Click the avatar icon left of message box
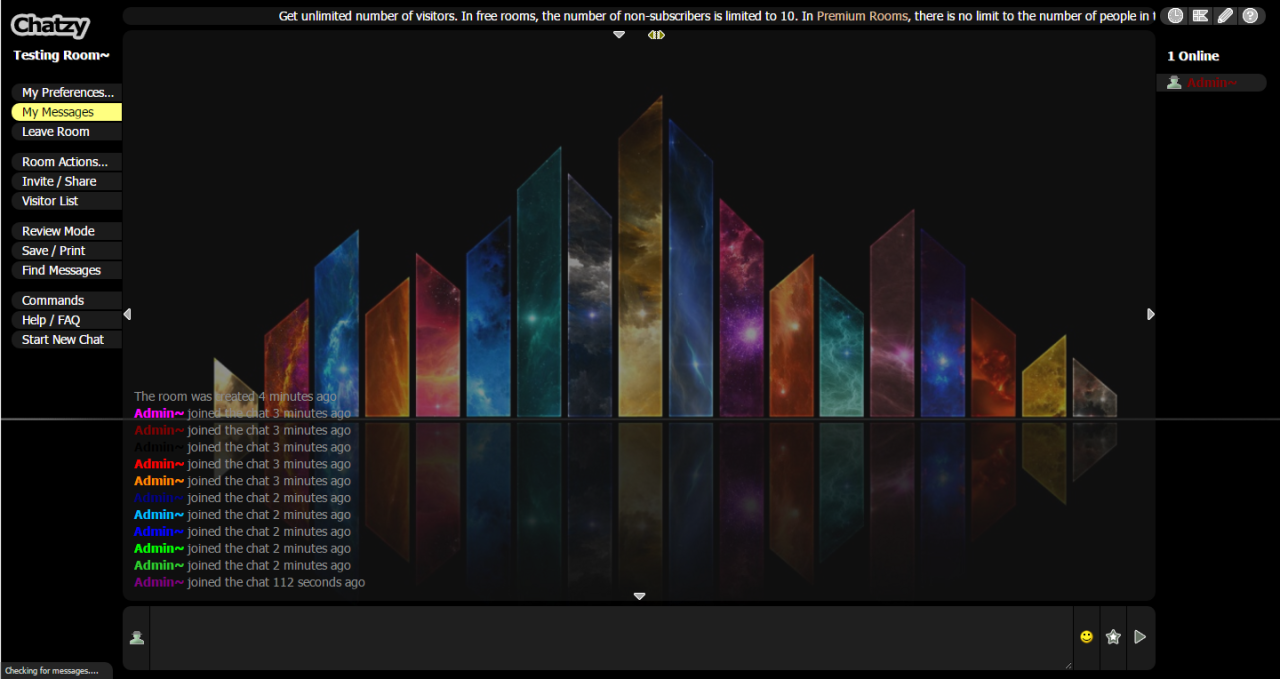The width and height of the screenshot is (1280, 679). [x=137, y=638]
